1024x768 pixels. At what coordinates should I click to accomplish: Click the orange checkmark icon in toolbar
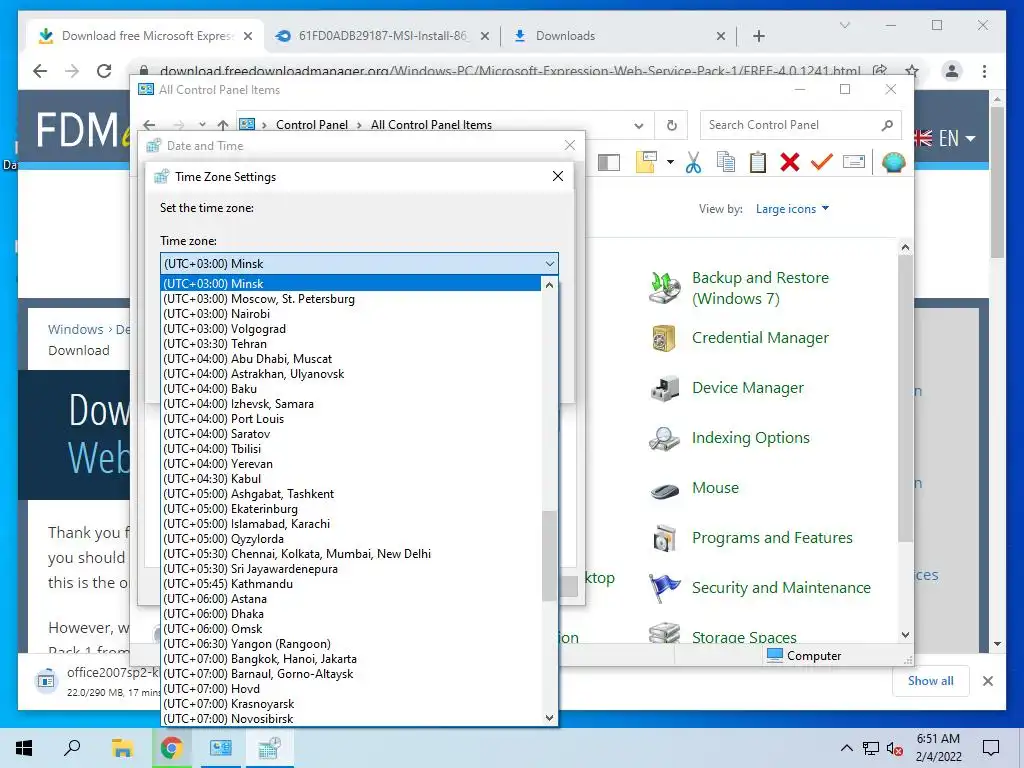[x=822, y=162]
